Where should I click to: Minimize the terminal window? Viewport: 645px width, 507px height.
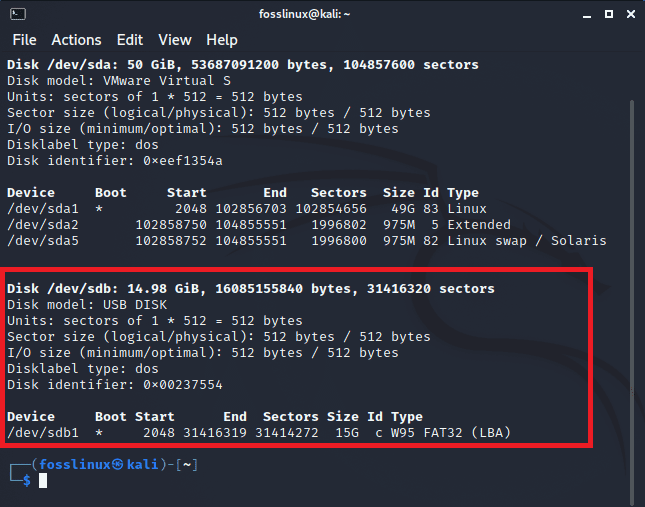point(587,15)
